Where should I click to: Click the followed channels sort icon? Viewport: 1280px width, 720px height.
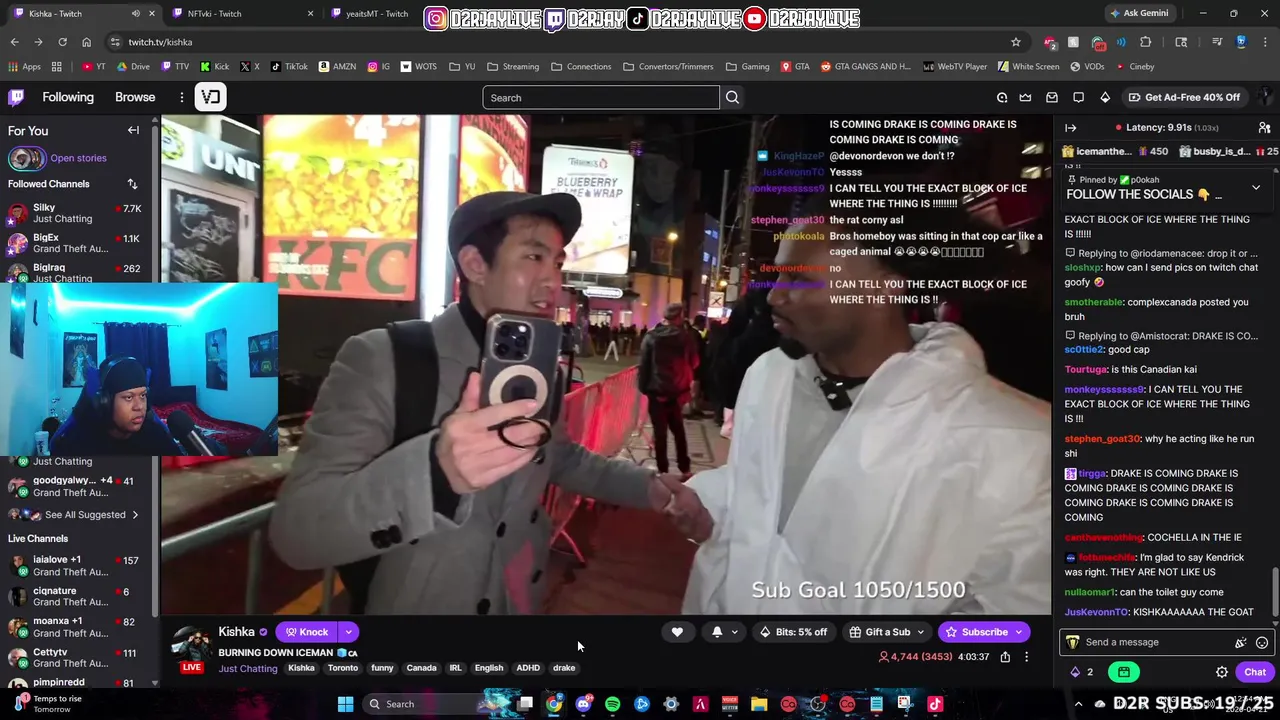coord(132,184)
